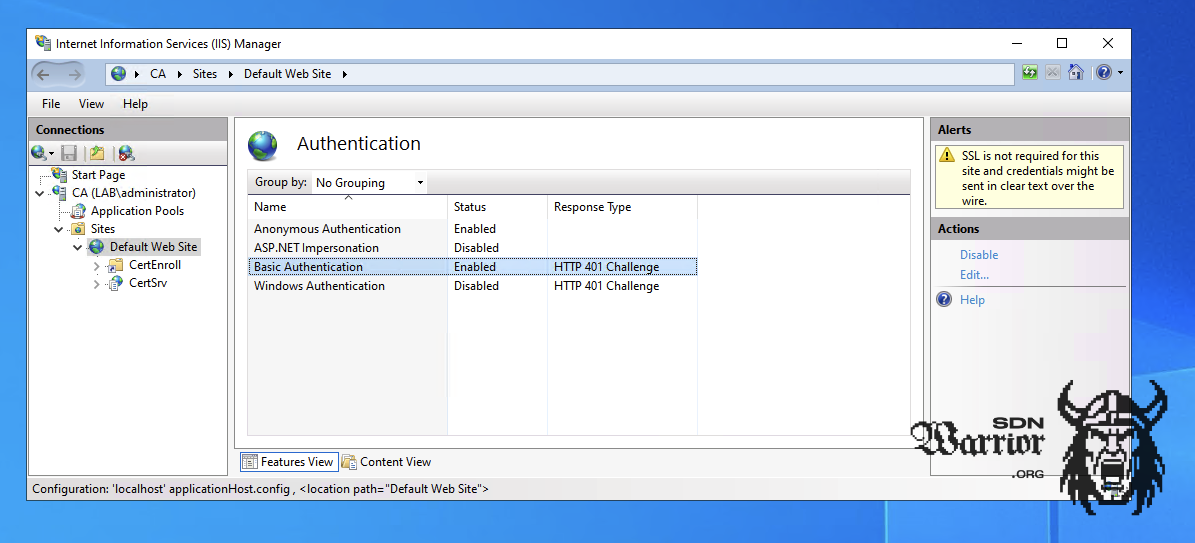The image size is (1195, 543).
Task: Click the Edit... action link
Action: pyautogui.click(x=974, y=275)
